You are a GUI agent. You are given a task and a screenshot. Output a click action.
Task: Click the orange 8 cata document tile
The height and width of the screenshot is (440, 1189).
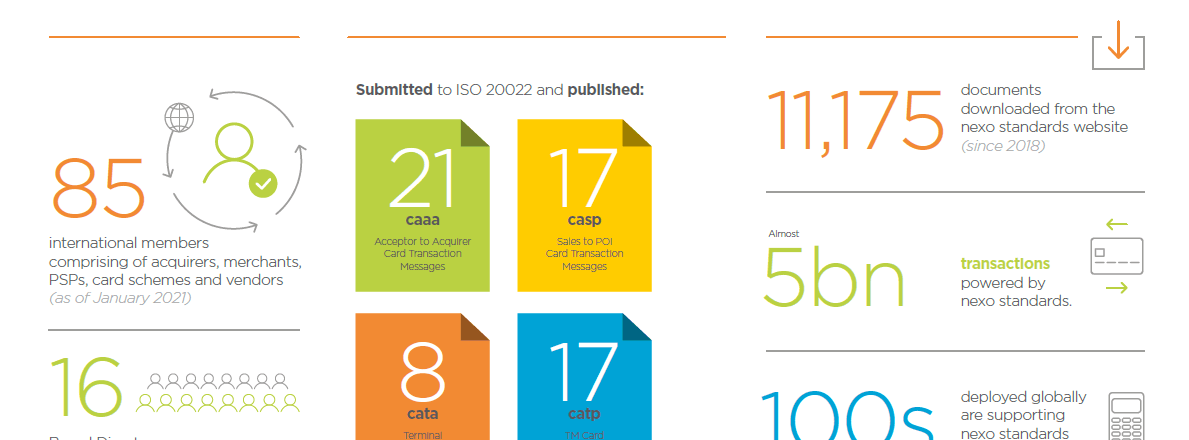click(x=422, y=376)
